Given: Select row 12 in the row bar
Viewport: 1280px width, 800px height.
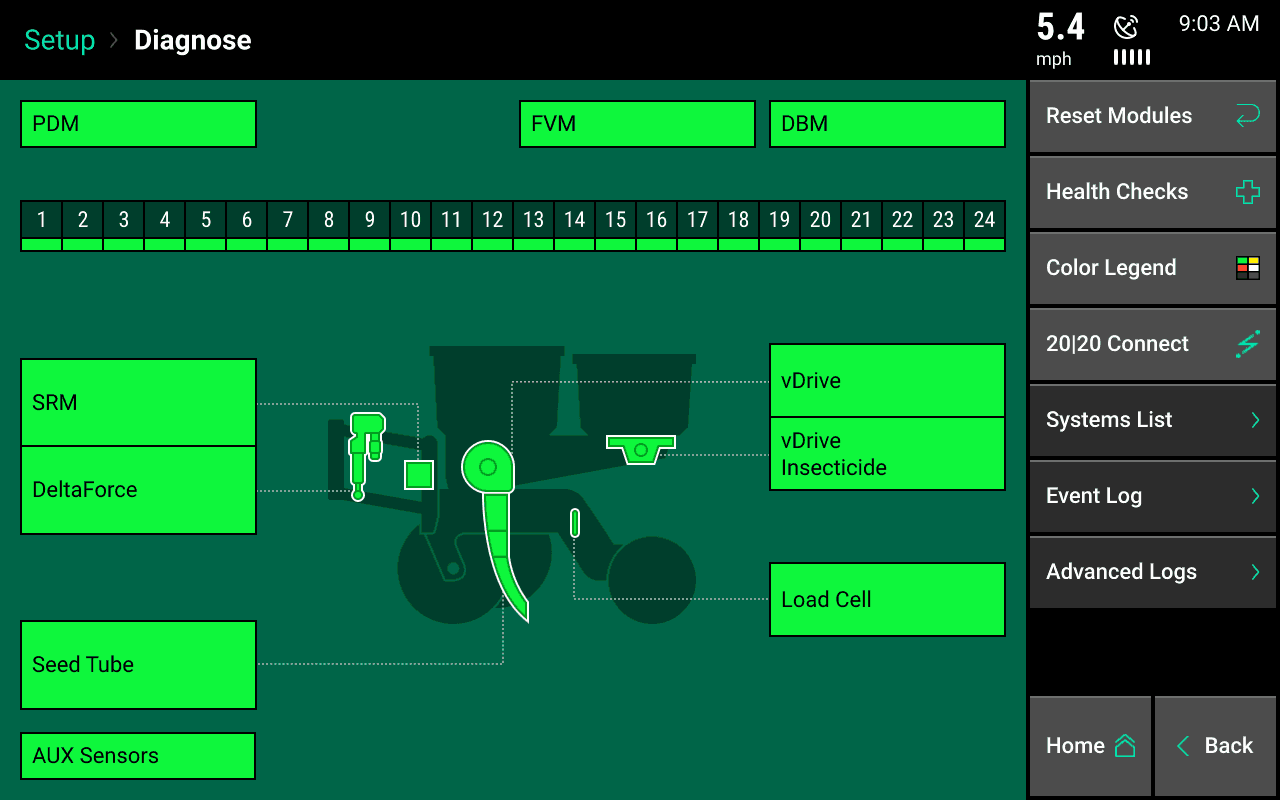Looking at the screenshot, I should coord(492,220).
